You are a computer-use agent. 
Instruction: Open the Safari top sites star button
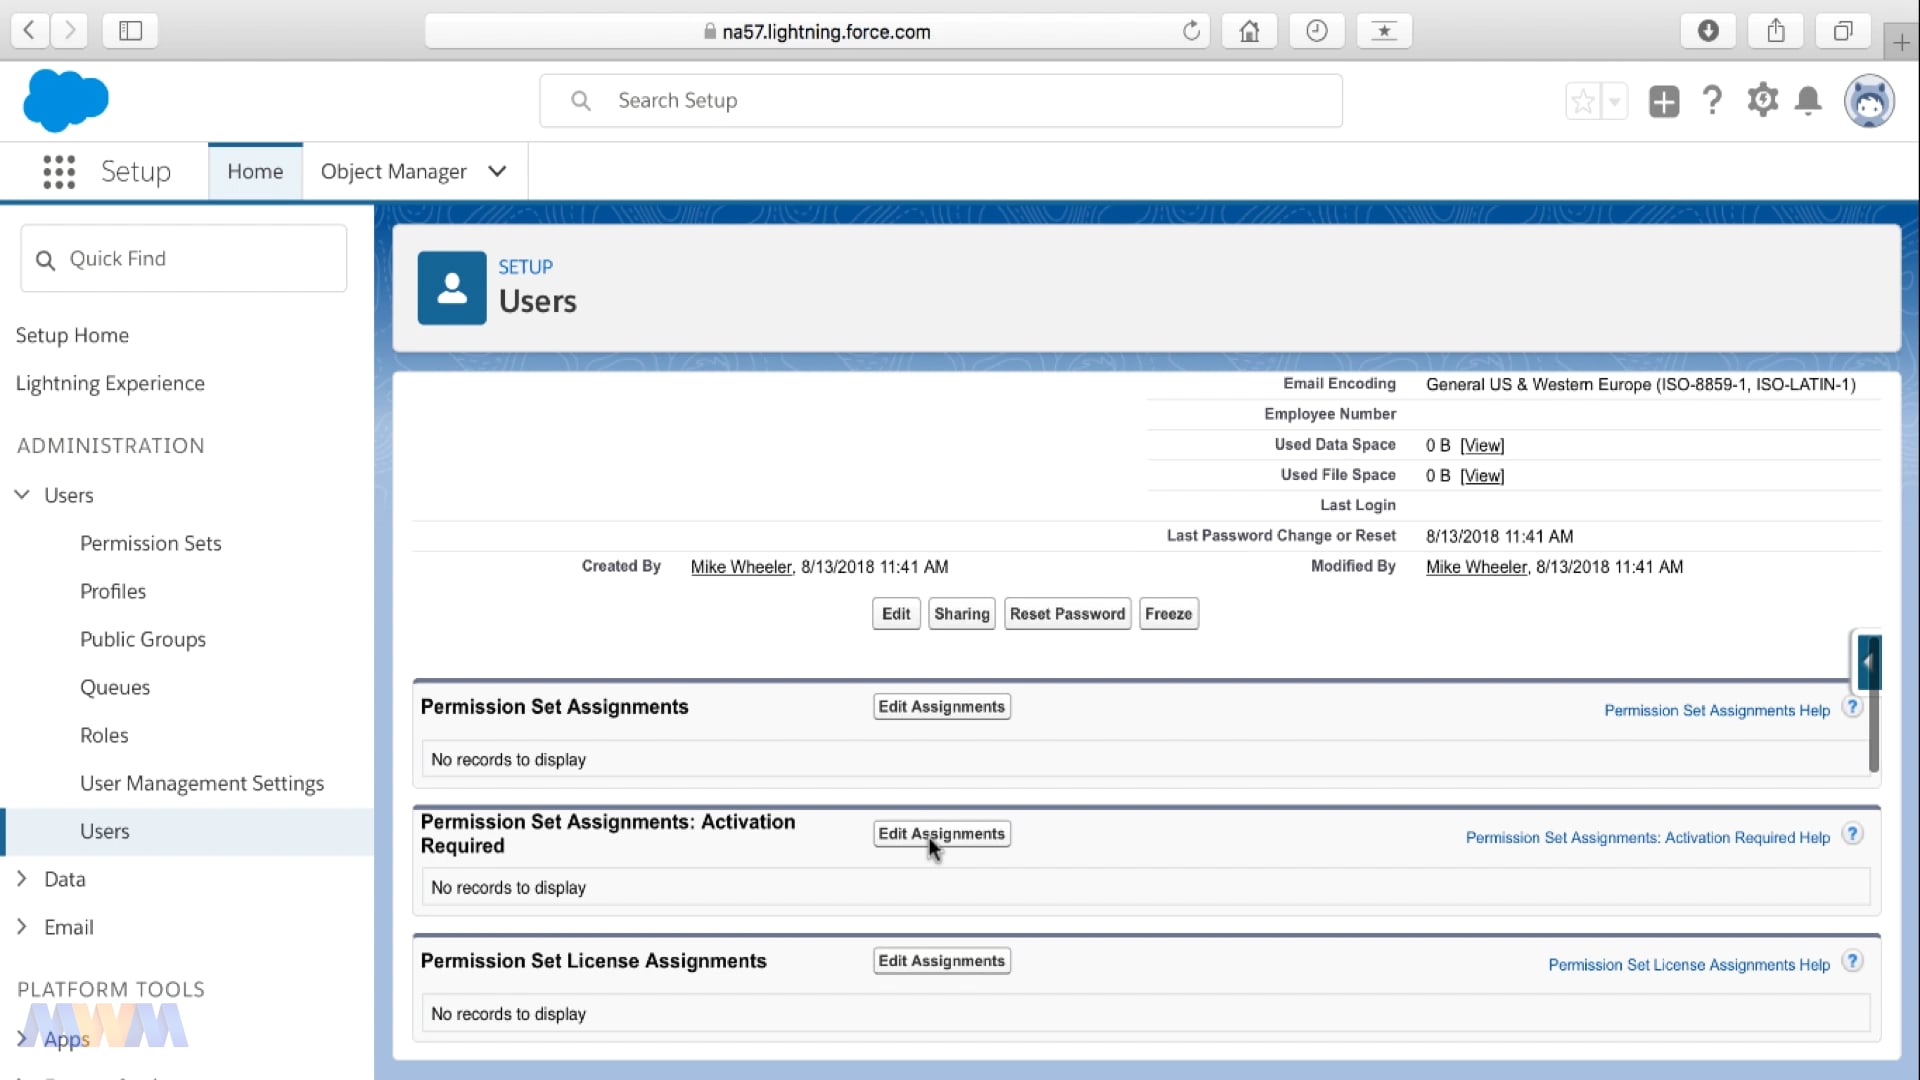[1384, 31]
